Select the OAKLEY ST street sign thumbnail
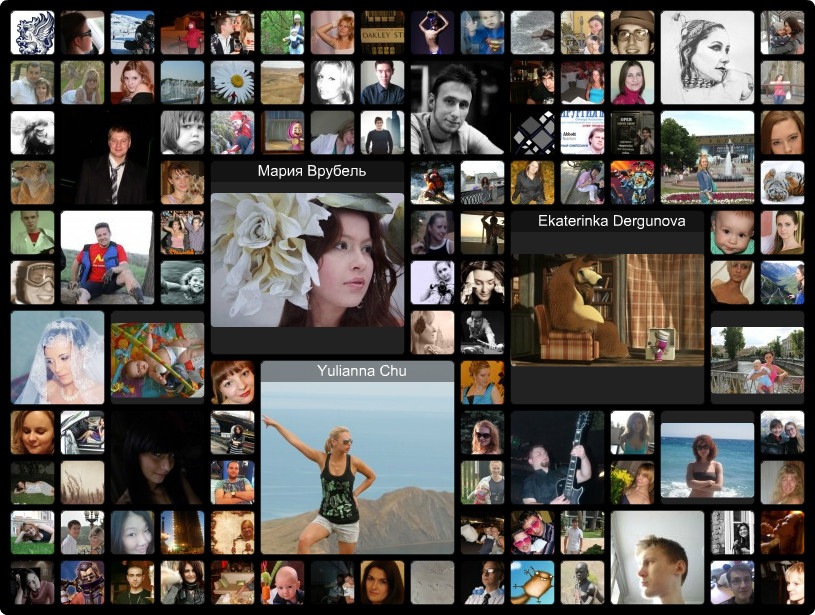The image size is (815, 615). click(383, 32)
